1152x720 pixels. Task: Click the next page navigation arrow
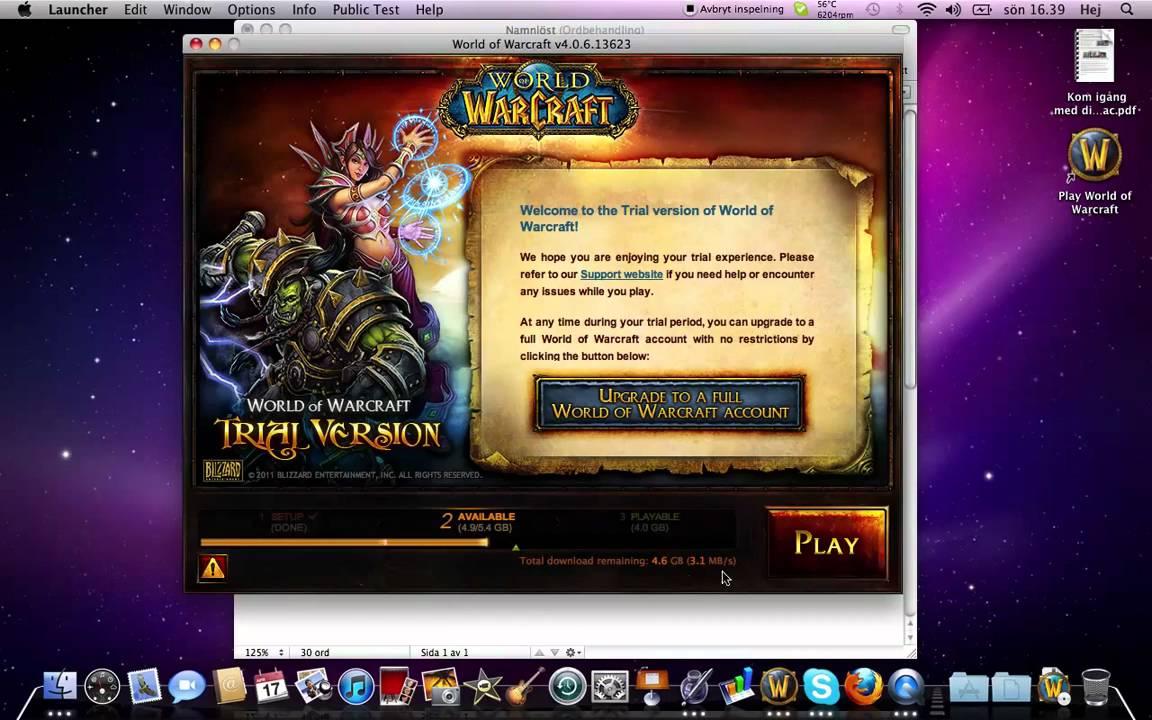point(555,652)
